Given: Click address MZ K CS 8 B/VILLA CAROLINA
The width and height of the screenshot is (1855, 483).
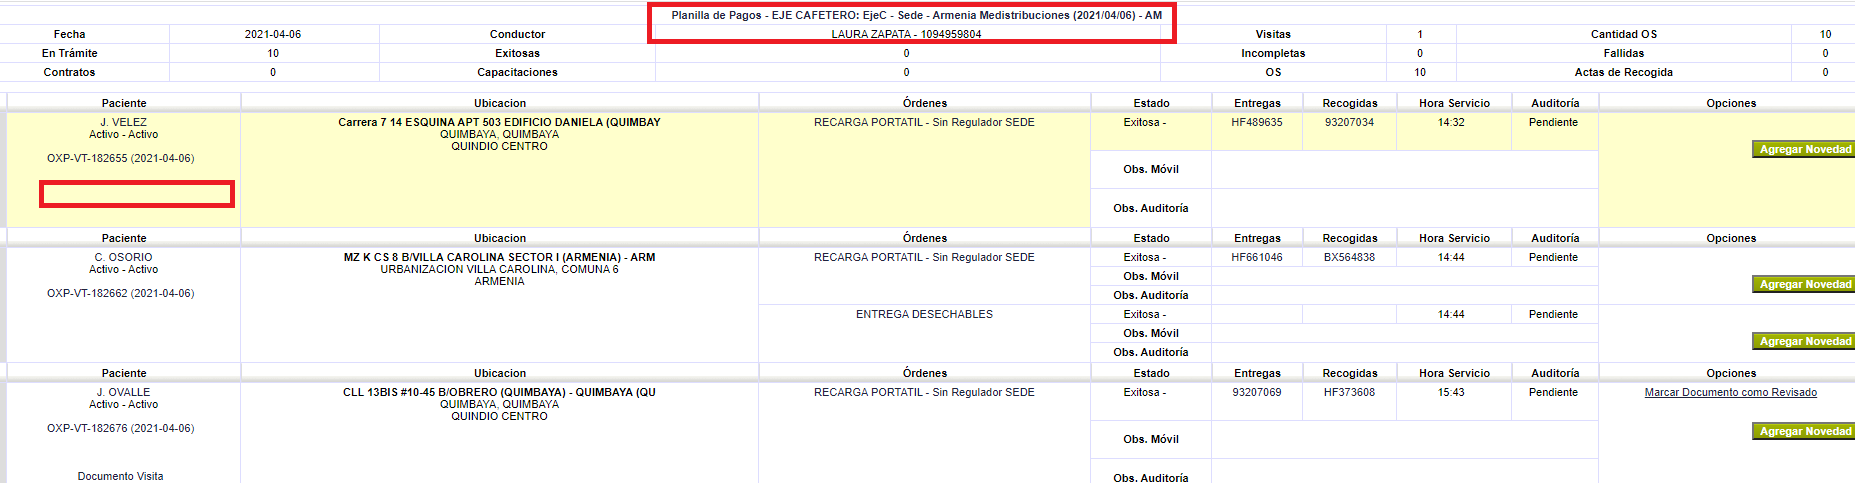Looking at the screenshot, I should pos(499,257).
